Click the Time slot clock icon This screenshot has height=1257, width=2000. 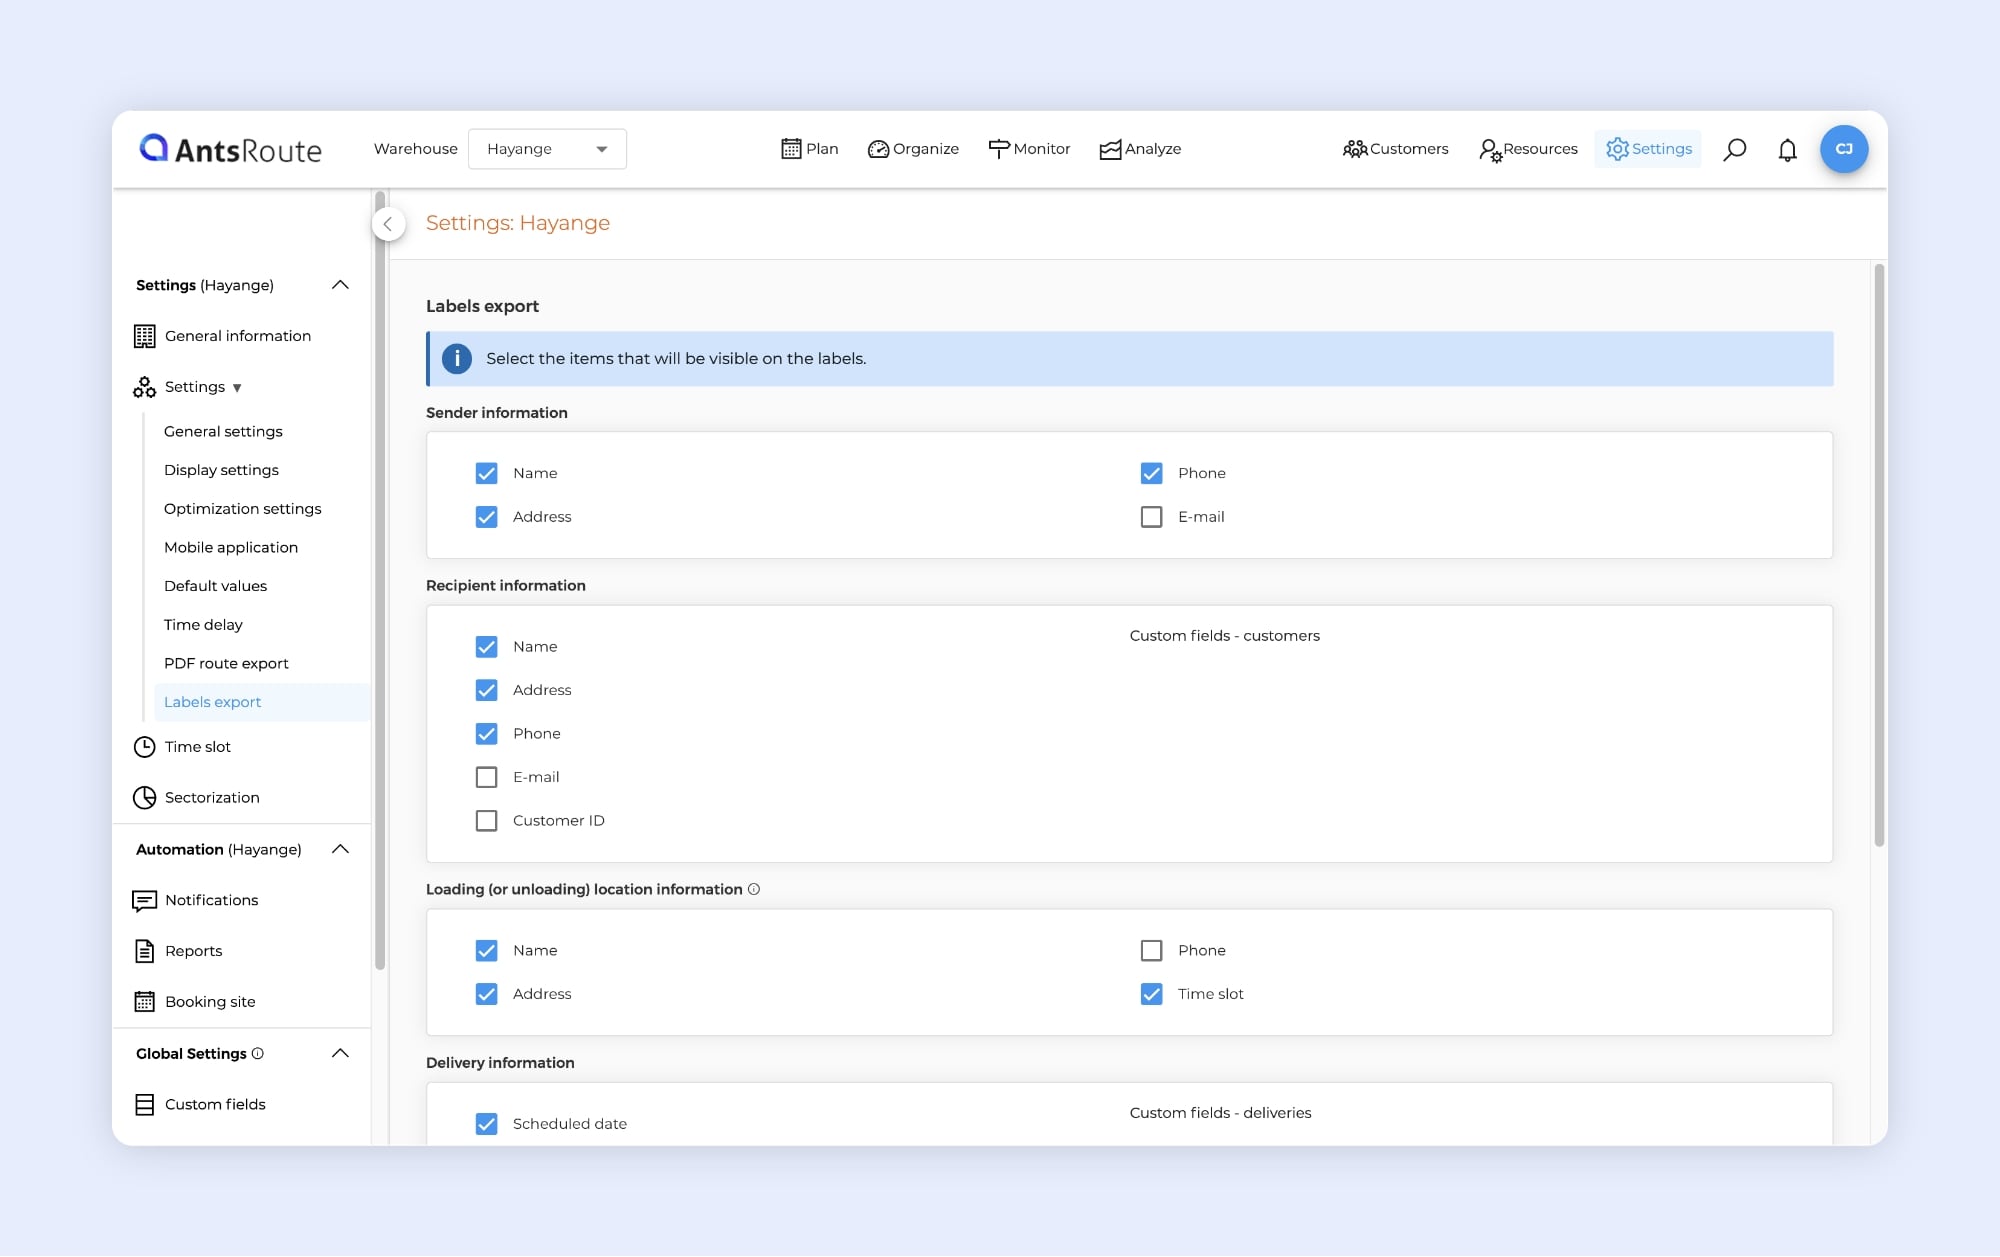145,747
